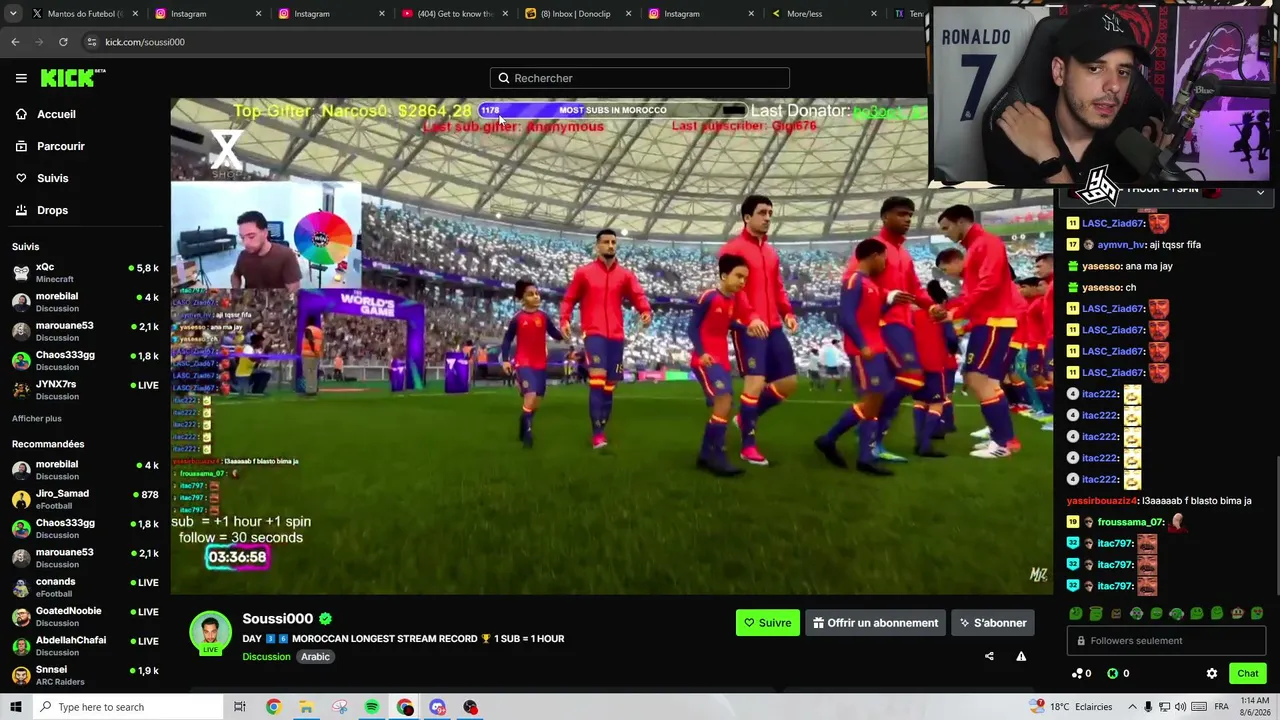Open the Discussion category link
This screenshot has width=1280, height=720.
[266, 657]
